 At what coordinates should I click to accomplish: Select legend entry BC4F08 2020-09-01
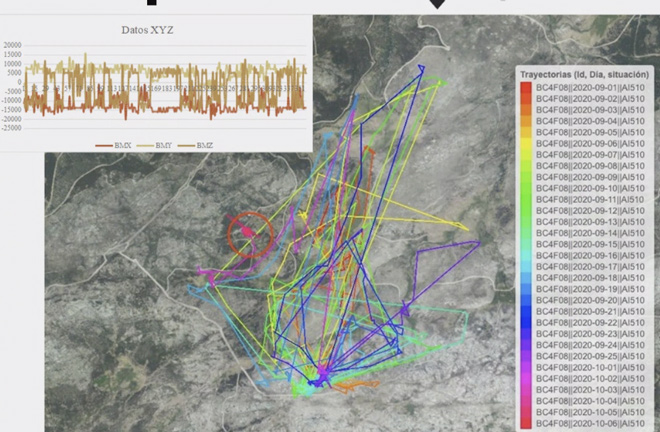click(590, 88)
